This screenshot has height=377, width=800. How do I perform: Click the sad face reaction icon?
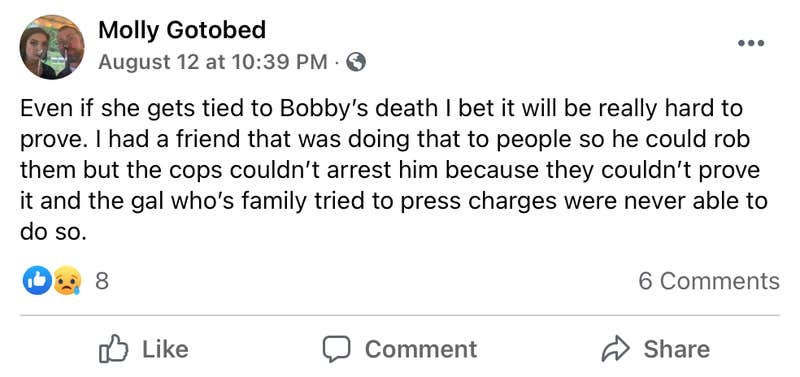[67, 281]
